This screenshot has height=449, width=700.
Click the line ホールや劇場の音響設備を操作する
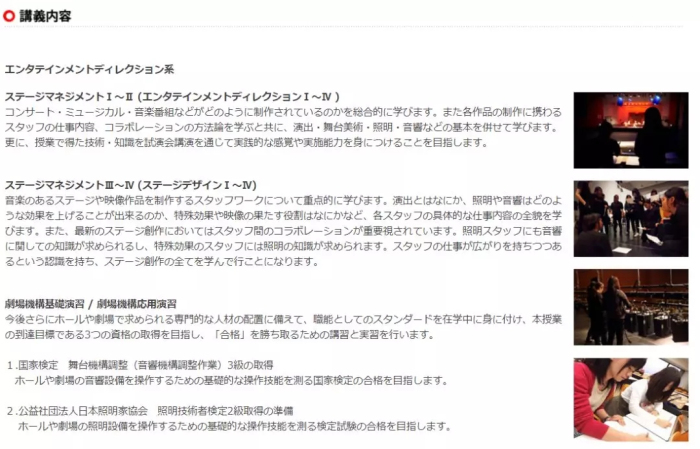[x=231, y=380]
